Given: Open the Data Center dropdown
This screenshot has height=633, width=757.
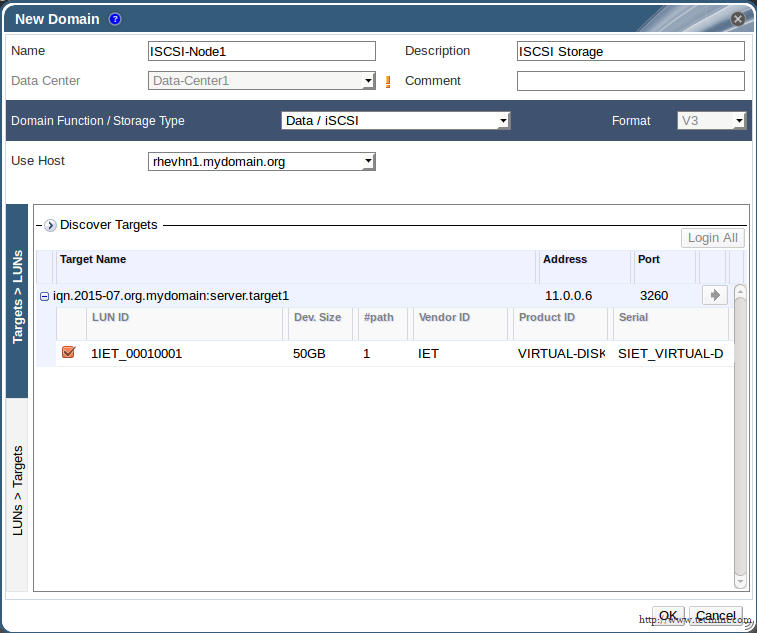Looking at the screenshot, I should coord(262,81).
